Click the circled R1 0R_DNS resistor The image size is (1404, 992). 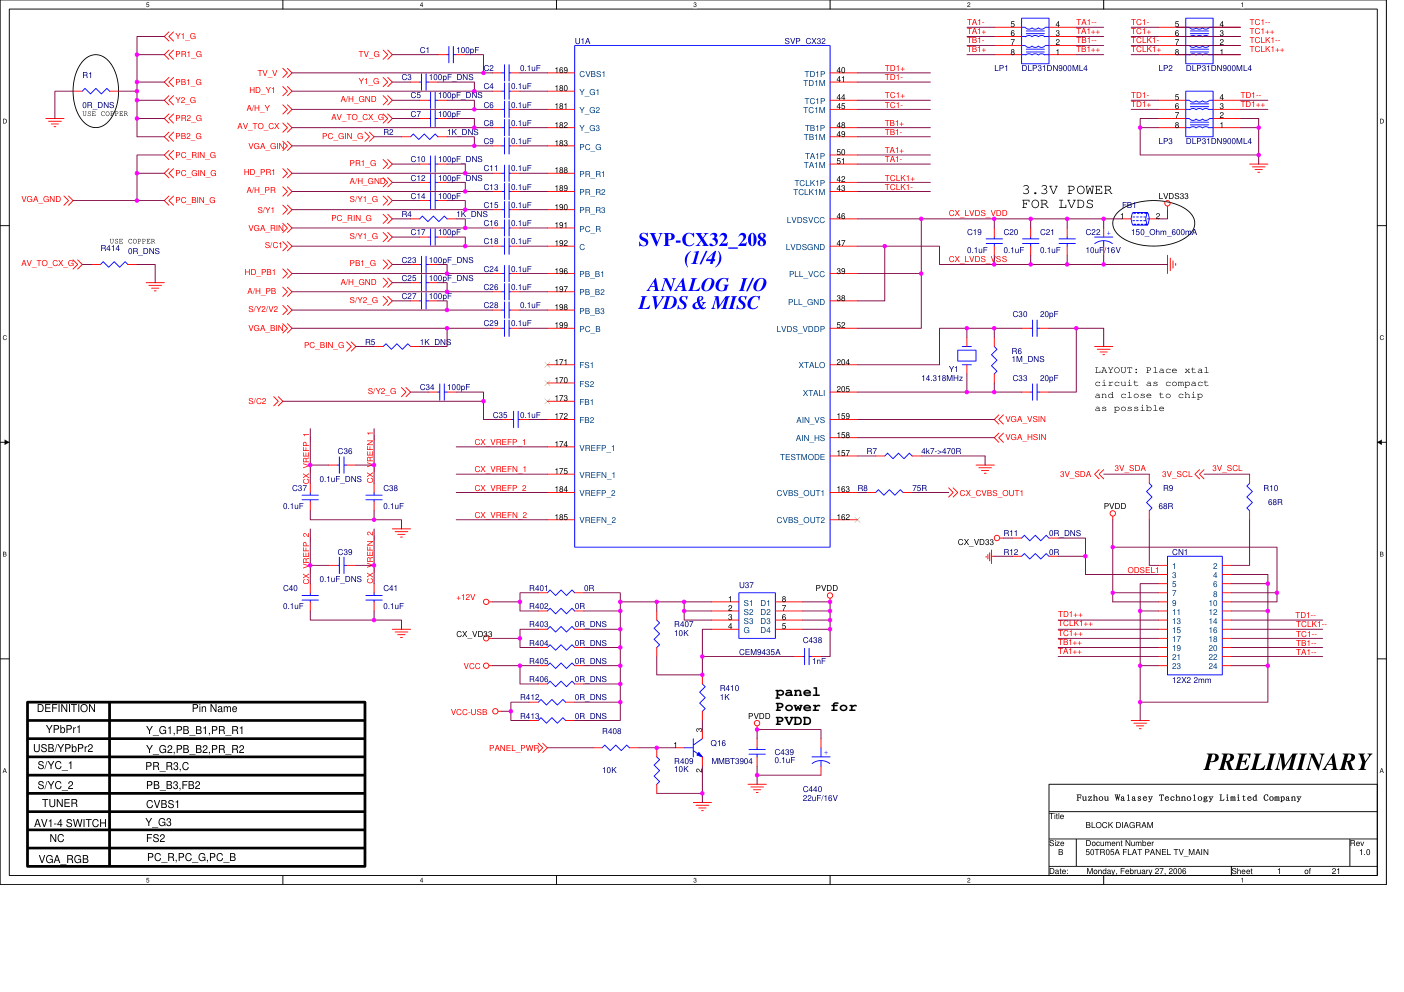pos(96,91)
